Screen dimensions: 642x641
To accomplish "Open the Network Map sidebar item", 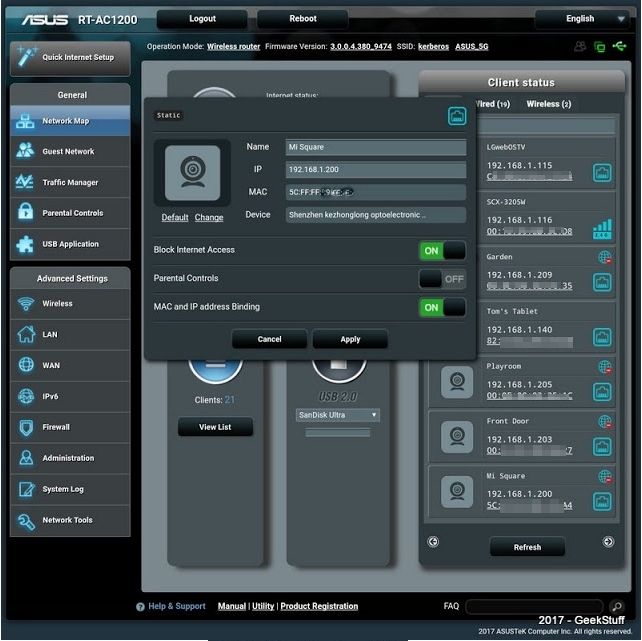I will (x=70, y=121).
